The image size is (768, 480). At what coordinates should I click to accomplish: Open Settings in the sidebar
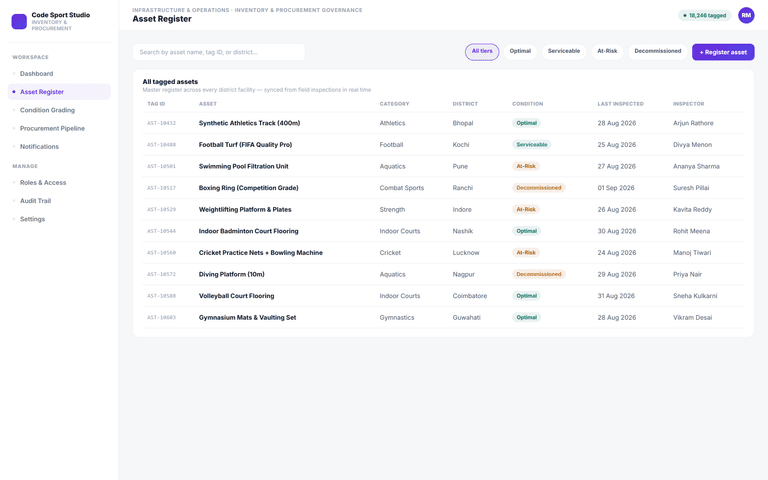point(59,219)
